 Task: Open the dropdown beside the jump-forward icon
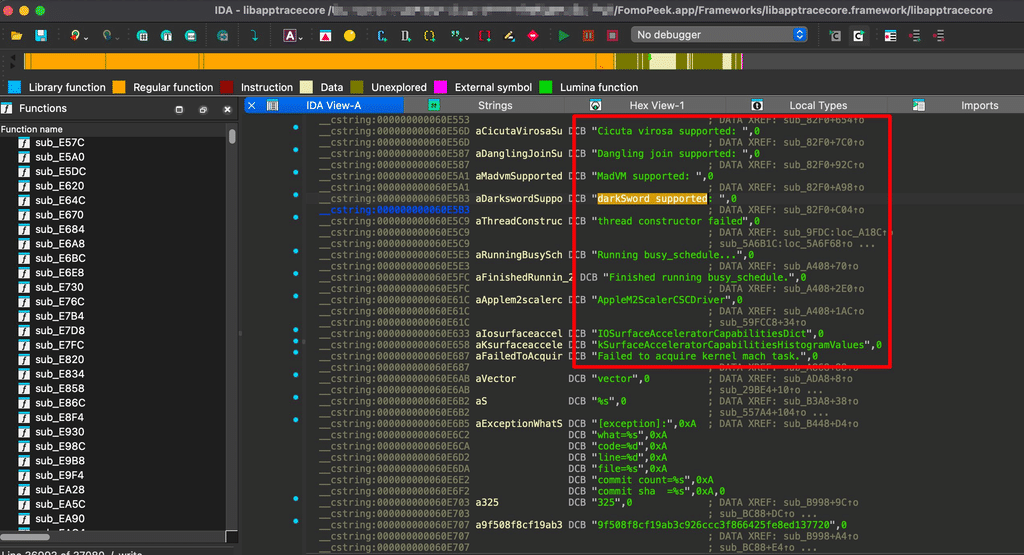(x=118, y=38)
